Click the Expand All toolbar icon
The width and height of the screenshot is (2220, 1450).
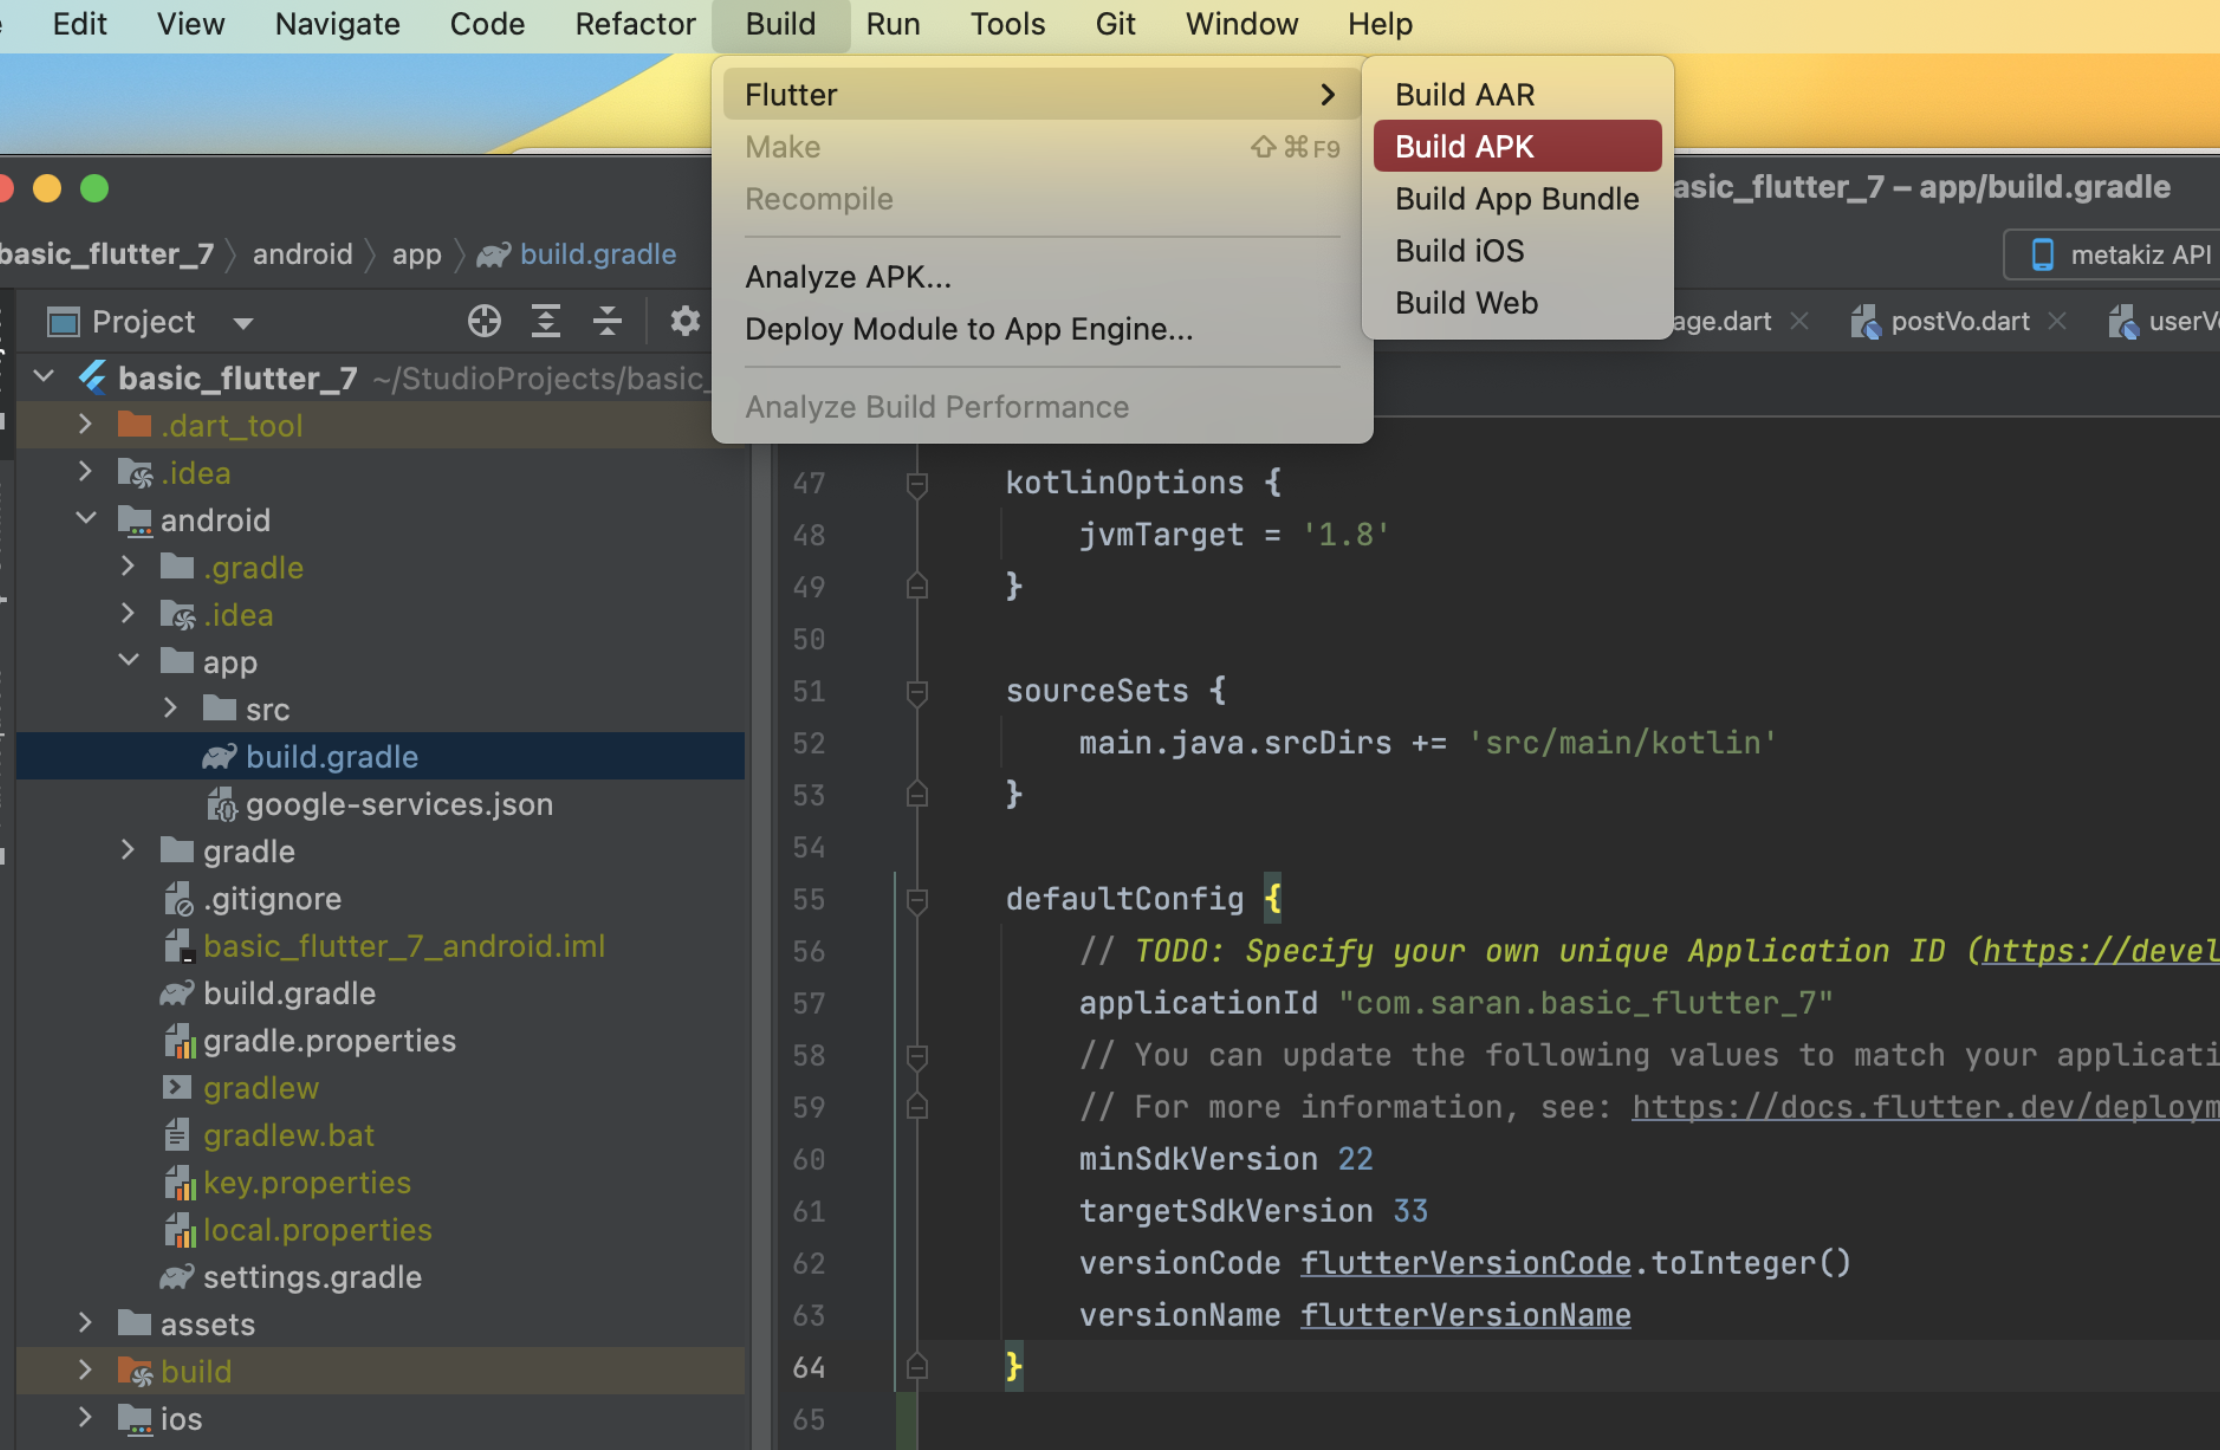tap(545, 321)
